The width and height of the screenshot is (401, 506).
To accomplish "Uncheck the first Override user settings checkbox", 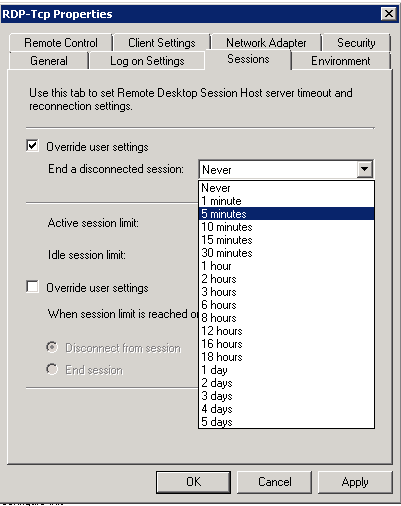I will click(32, 146).
